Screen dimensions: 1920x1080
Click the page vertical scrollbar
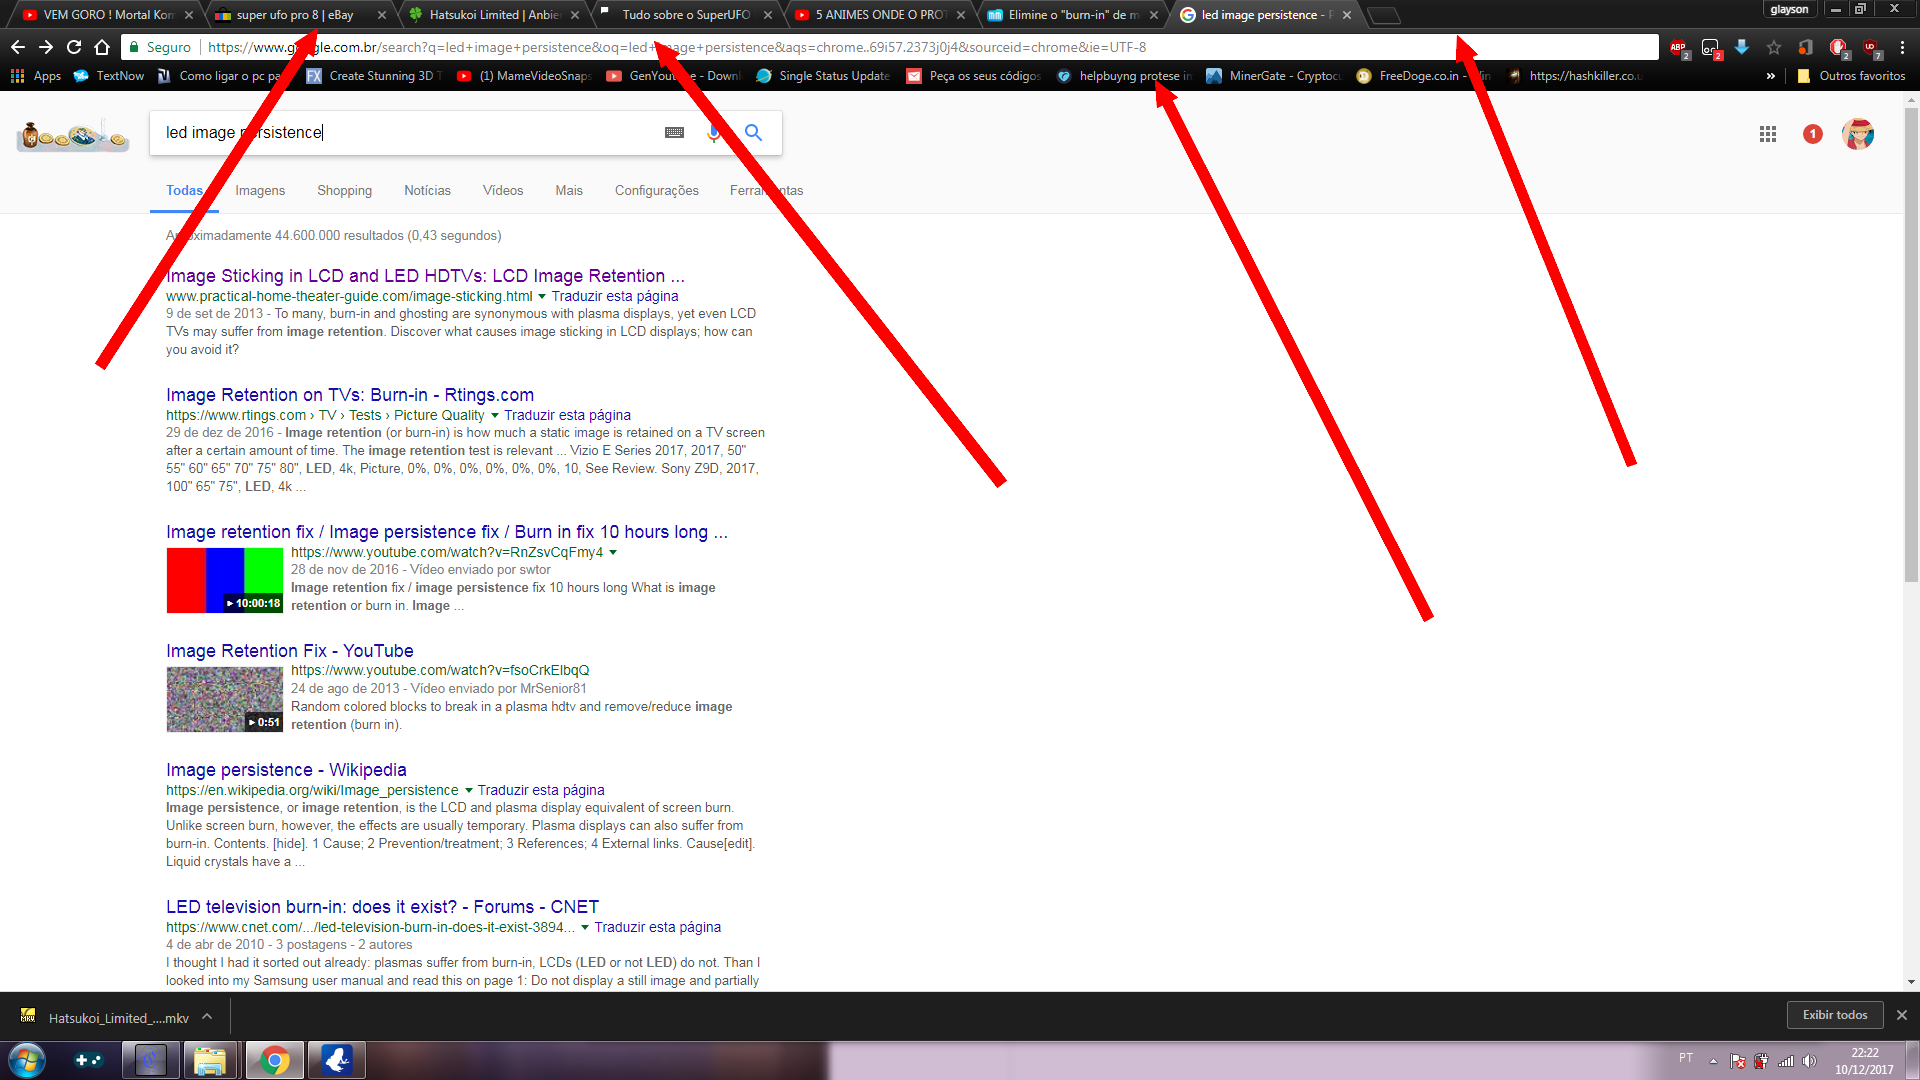click(1911, 345)
